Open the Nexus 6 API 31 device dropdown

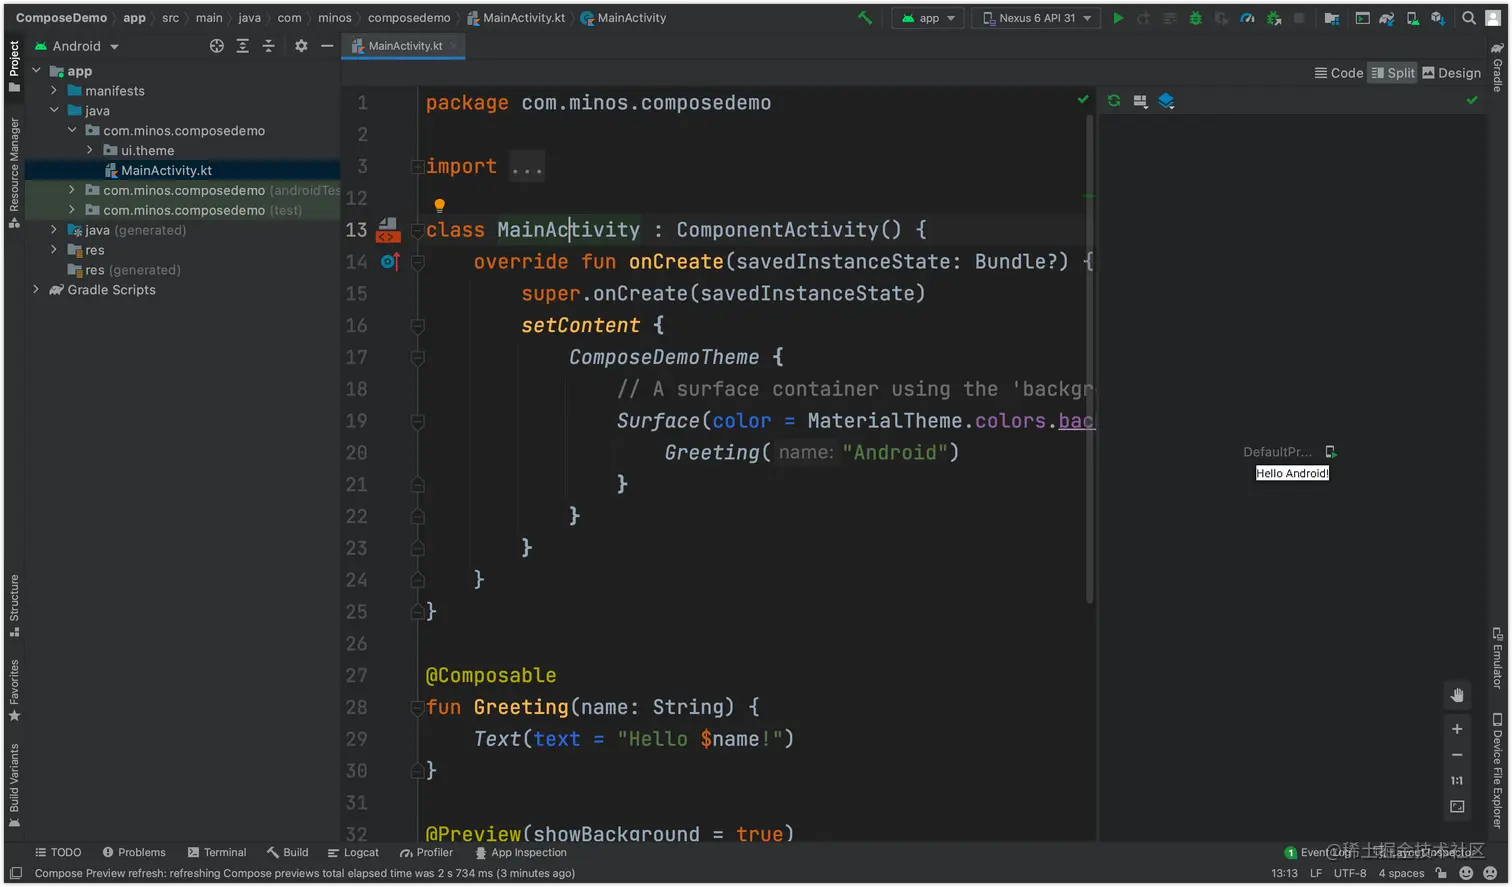coord(1036,18)
